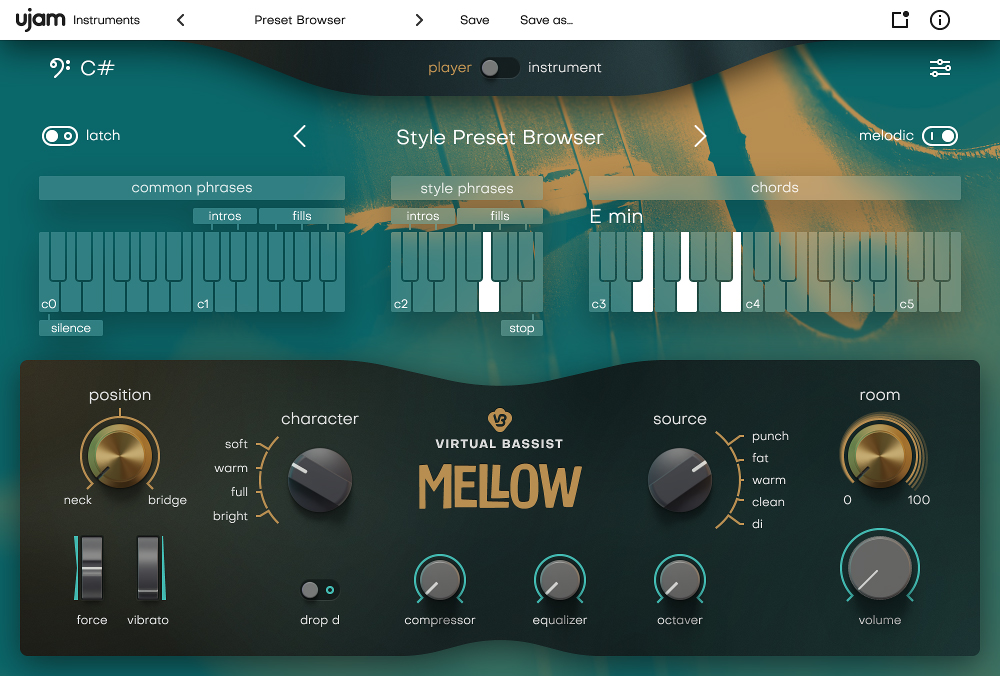
Task: Select the style phrases tab
Action: pos(466,187)
